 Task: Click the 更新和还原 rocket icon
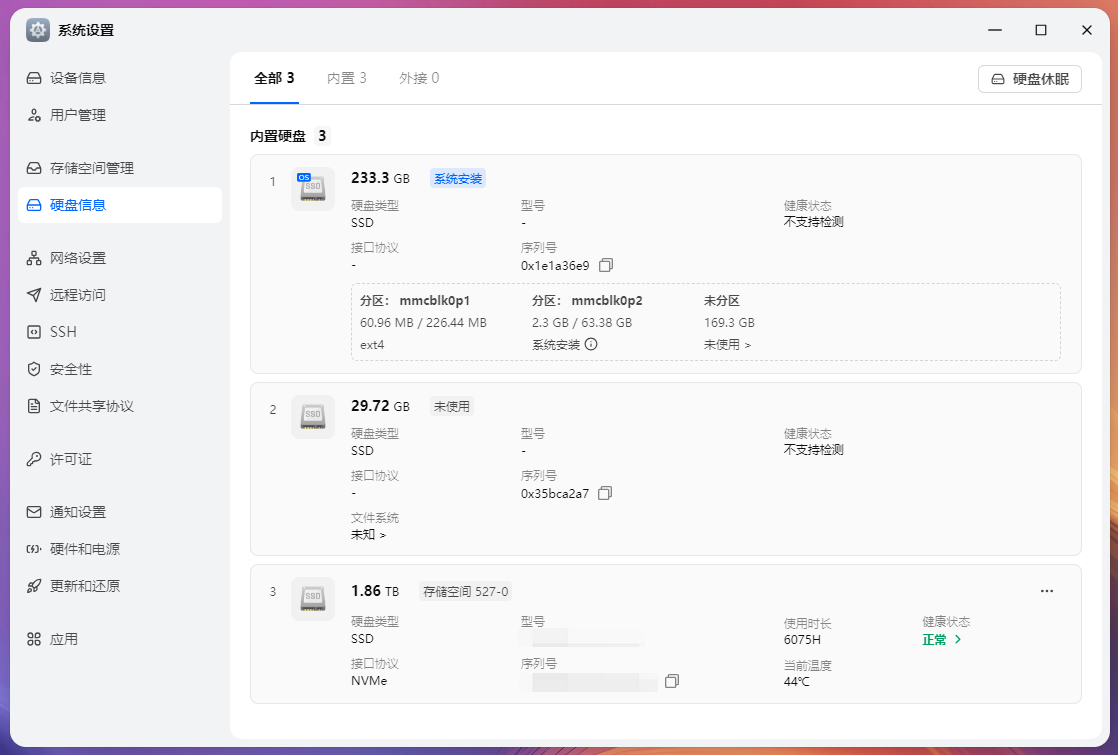point(34,586)
